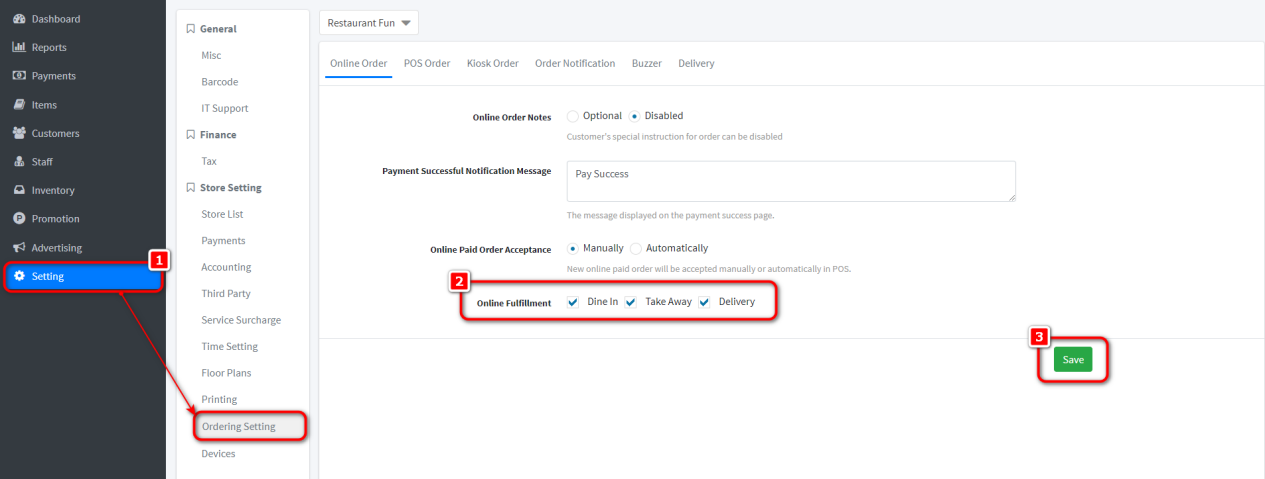Screen dimensions: 1265x479
Task: Switch to the POS Order tab
Action: [427, 63]
